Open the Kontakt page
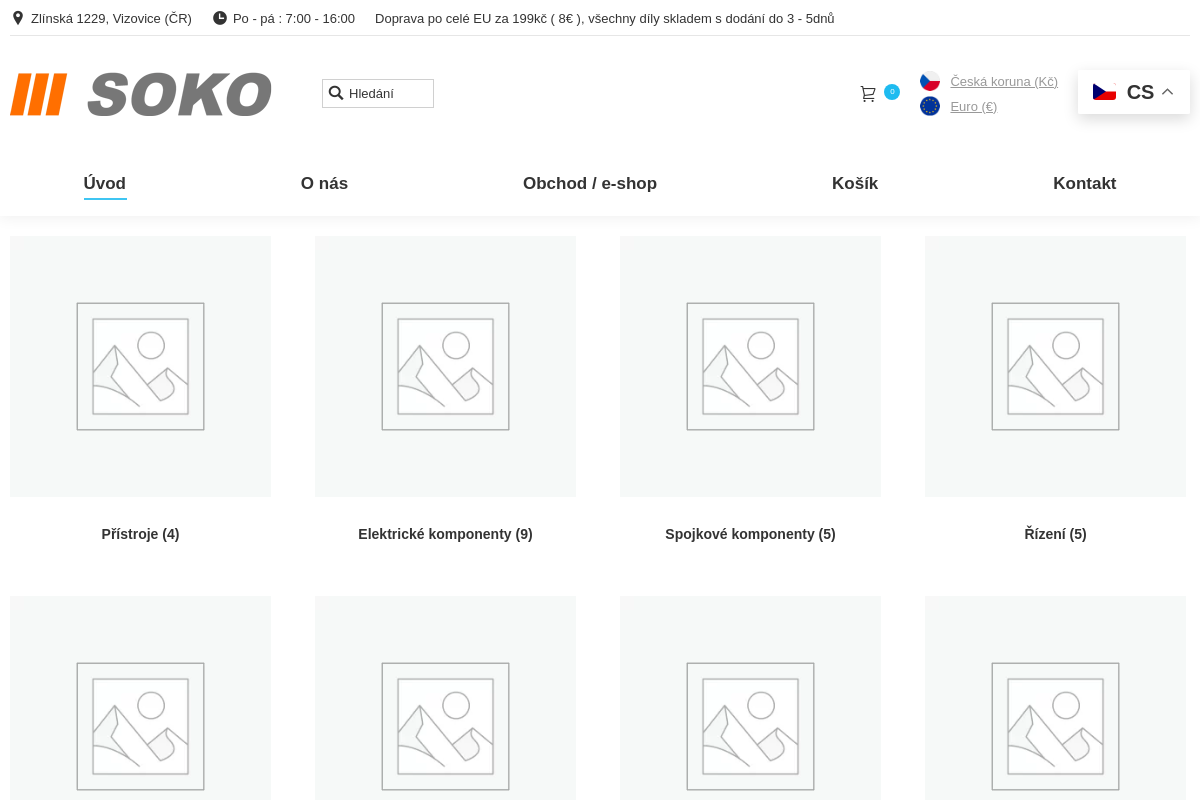The image size is (1200, 800). coord(1084,183)
